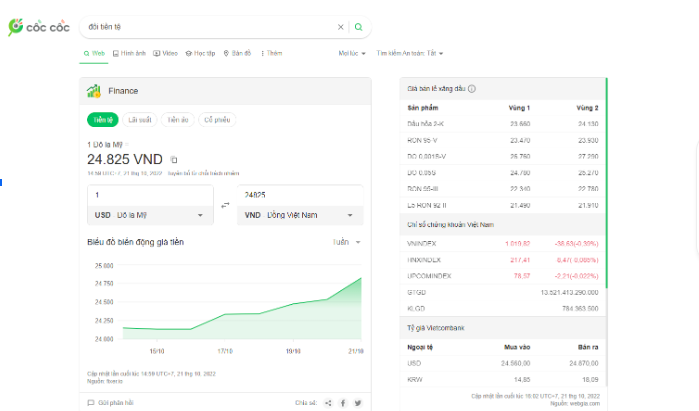Switch to the Lãi suất pill
The width and height of the screenshot is (699, 411).
tap(140, 120)
